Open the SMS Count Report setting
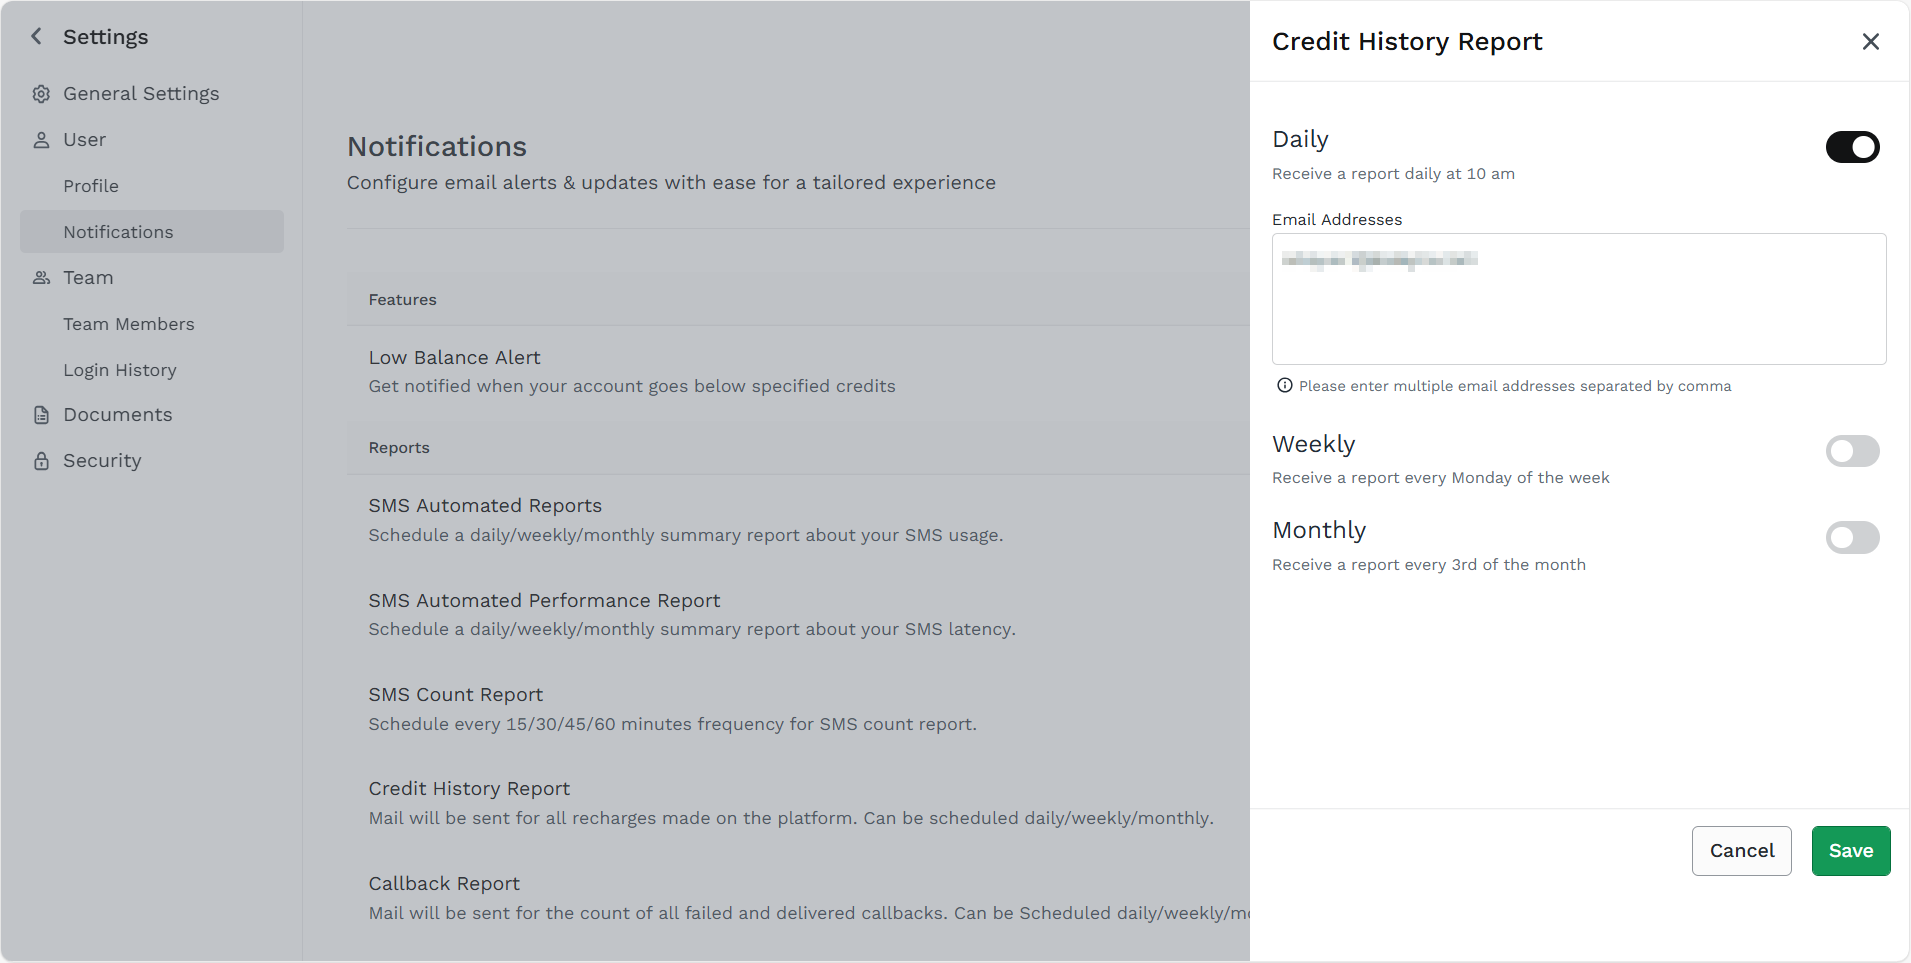 point(456,695)
